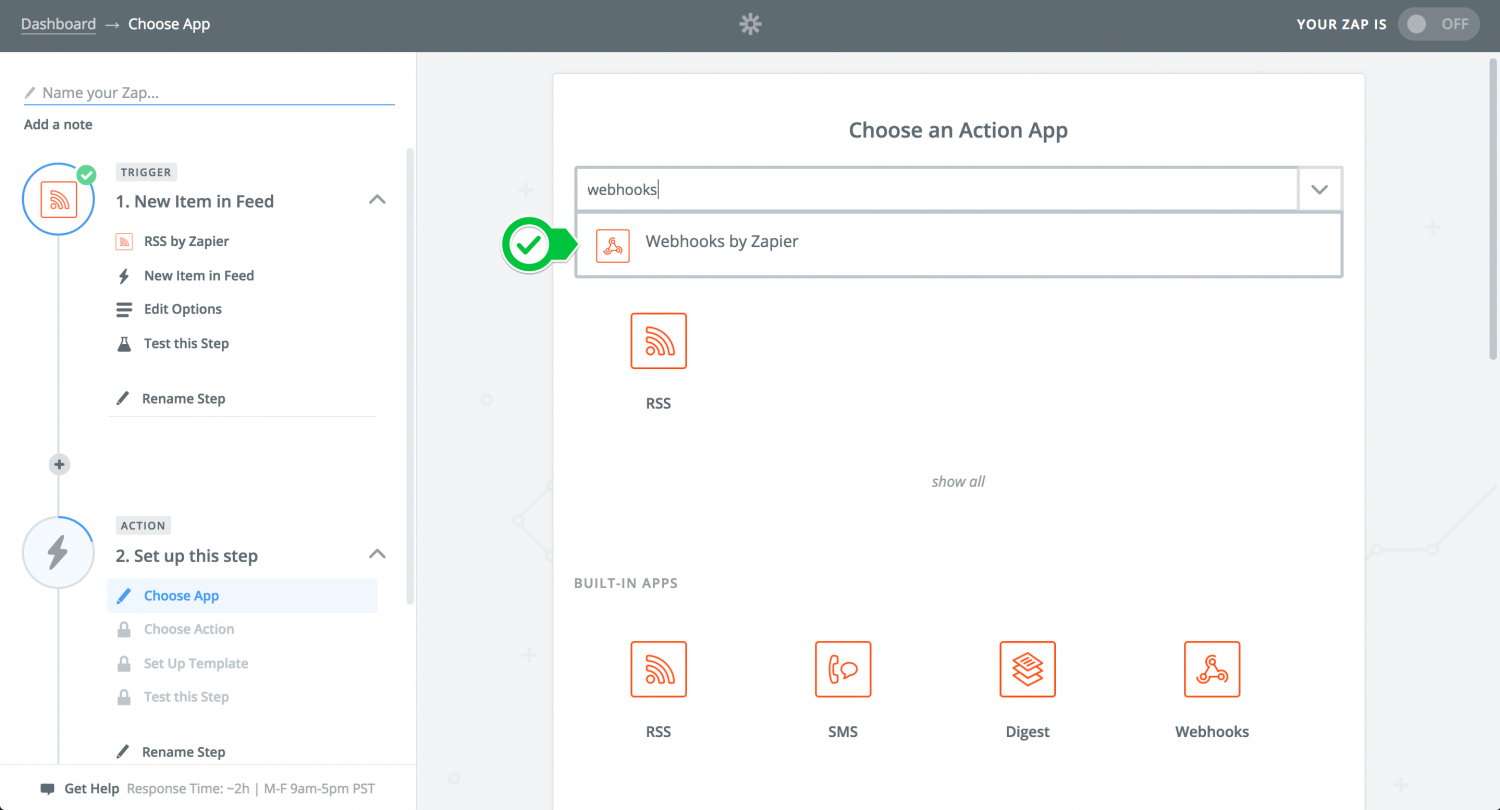This screenshot has height=810, width=1500.
Task: Click the YOUR ZAP IS label
Action: click(1341, 24)
